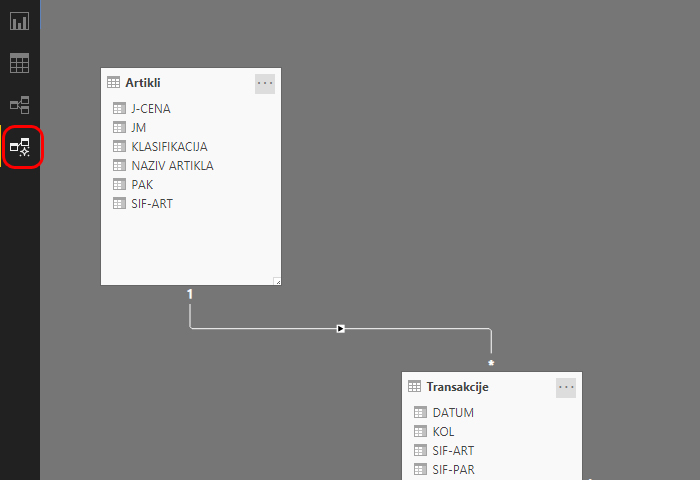
Task: Open the Relationships view icon
Action: pyautogui.click(x=20, y=105)
